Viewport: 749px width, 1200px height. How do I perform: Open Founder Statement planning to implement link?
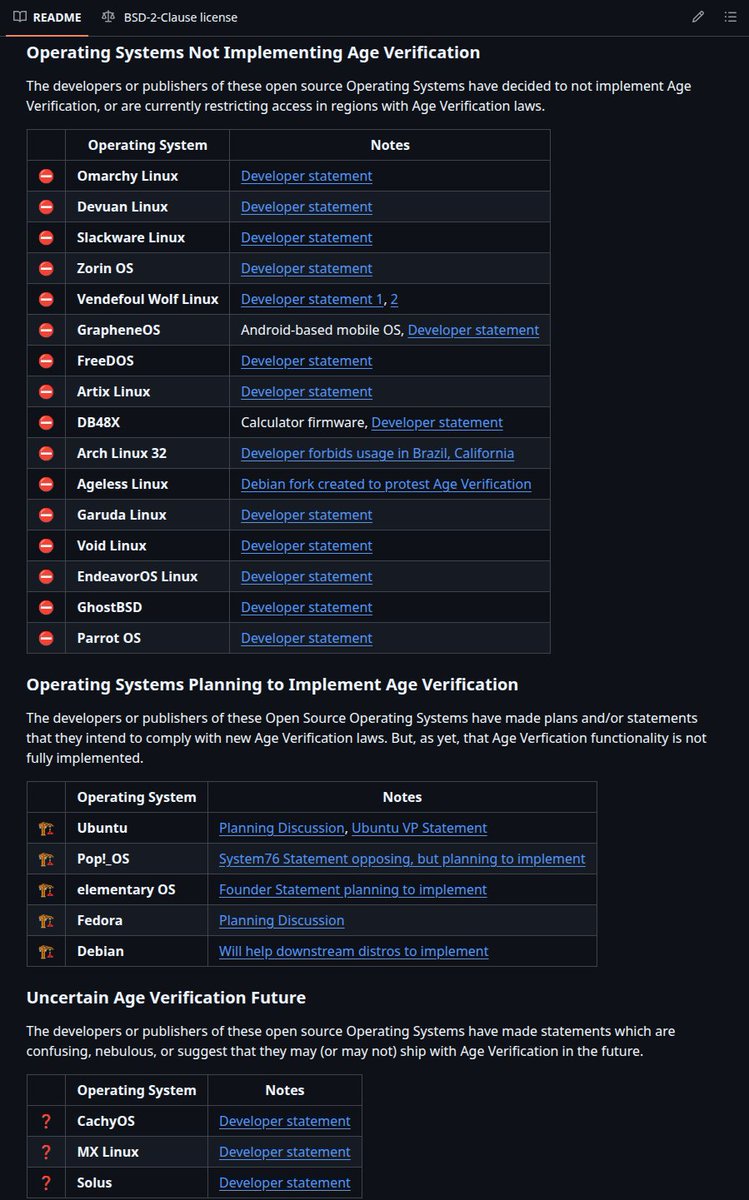(x=353, y=890)
